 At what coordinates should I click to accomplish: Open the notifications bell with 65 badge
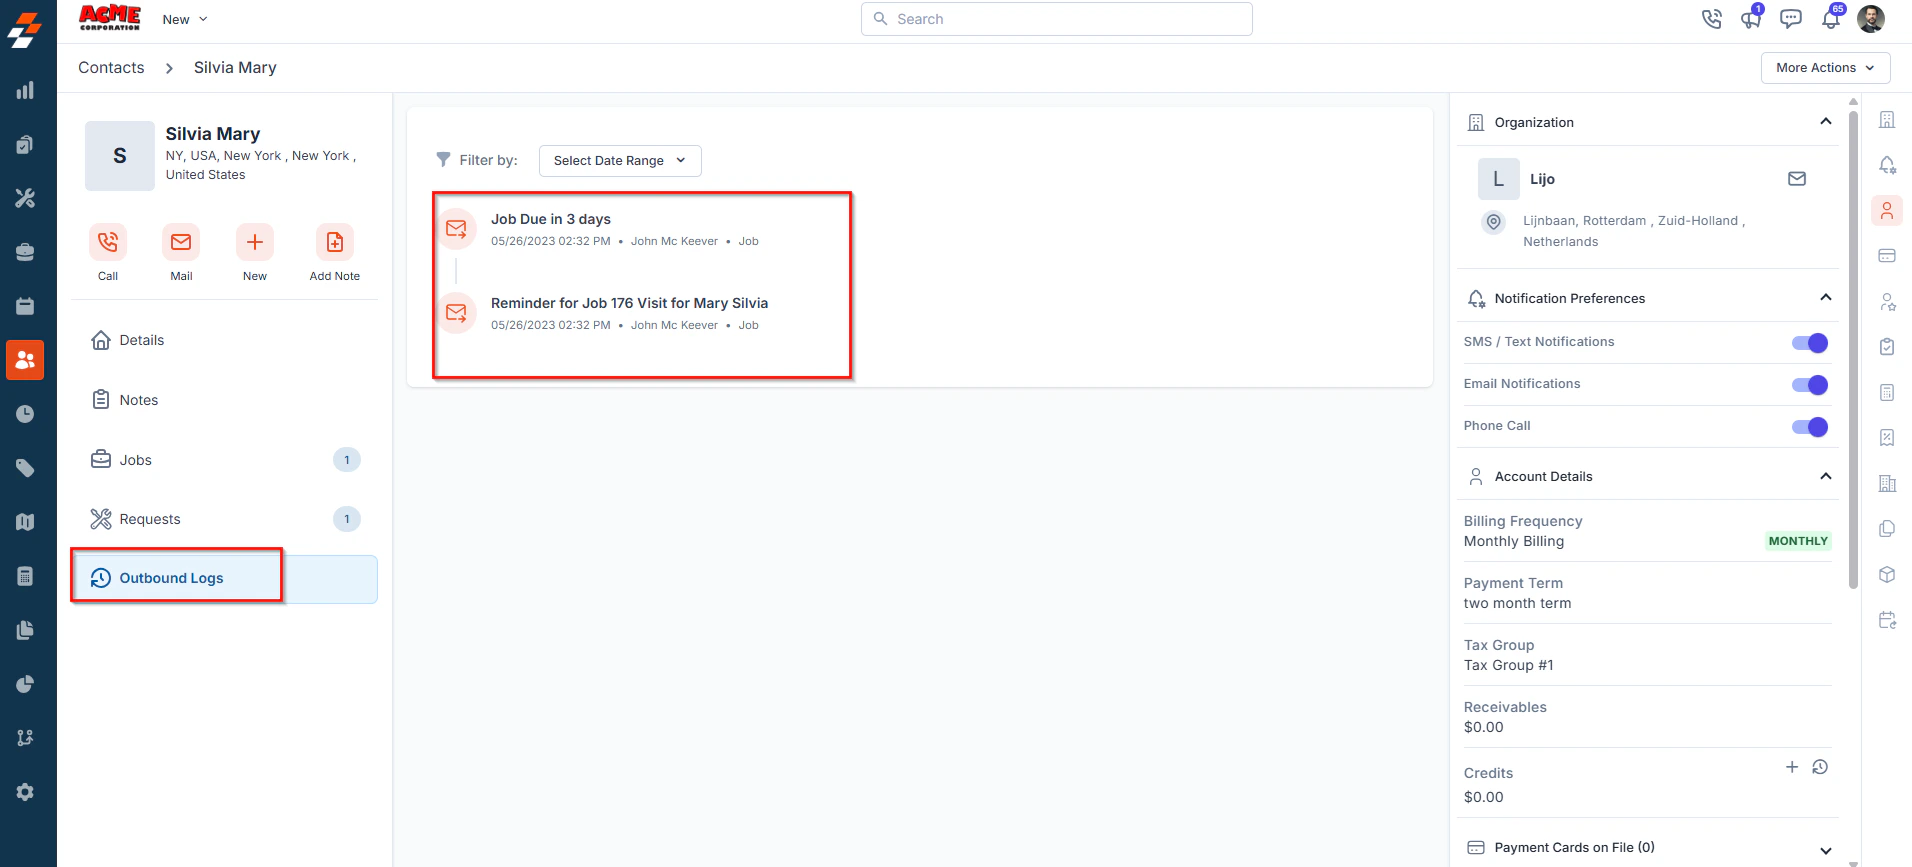(1831, 19)
